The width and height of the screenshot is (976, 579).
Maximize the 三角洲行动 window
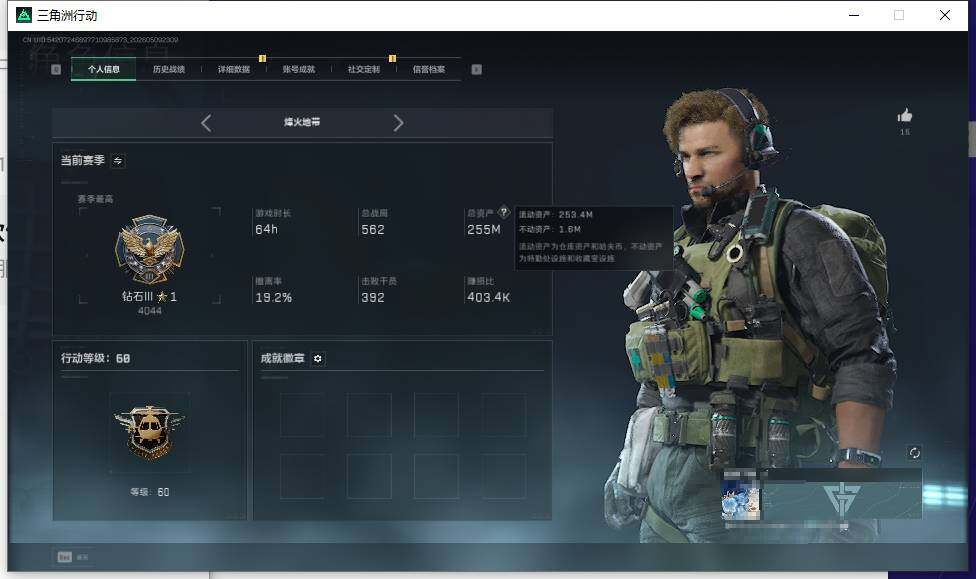pyautogui.click(x=899, y=15)
